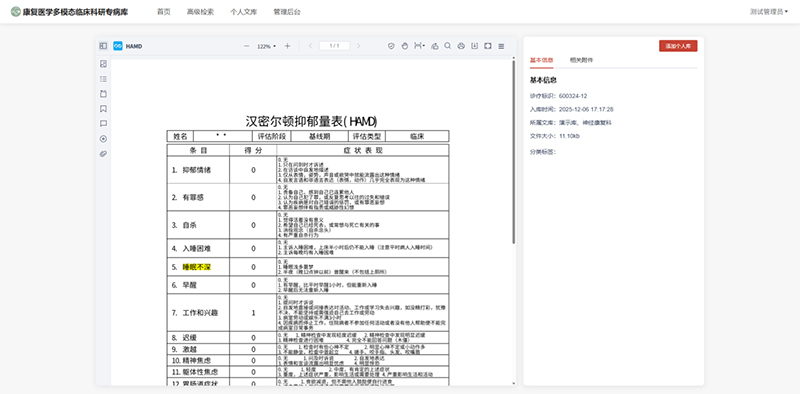The height and width of the screenshot is (394, 800).
Task: Click the 评估阶段 table cell
Action: tap(272, 136)
